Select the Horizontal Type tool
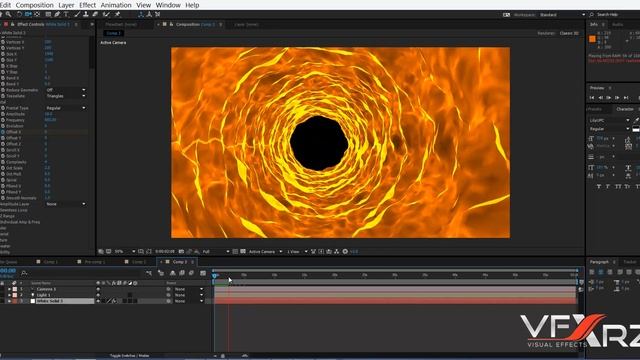640x360 pixels. tap(66, 14)
